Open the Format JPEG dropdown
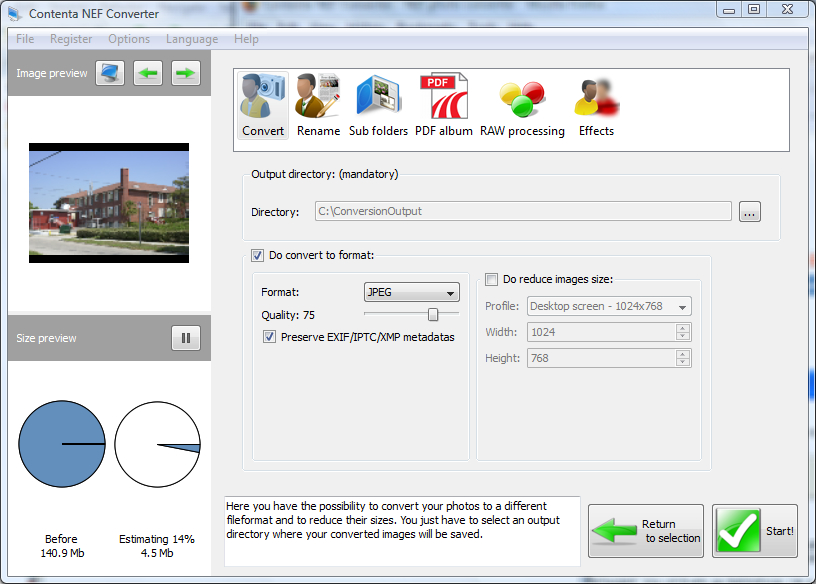 coord(412,293)
